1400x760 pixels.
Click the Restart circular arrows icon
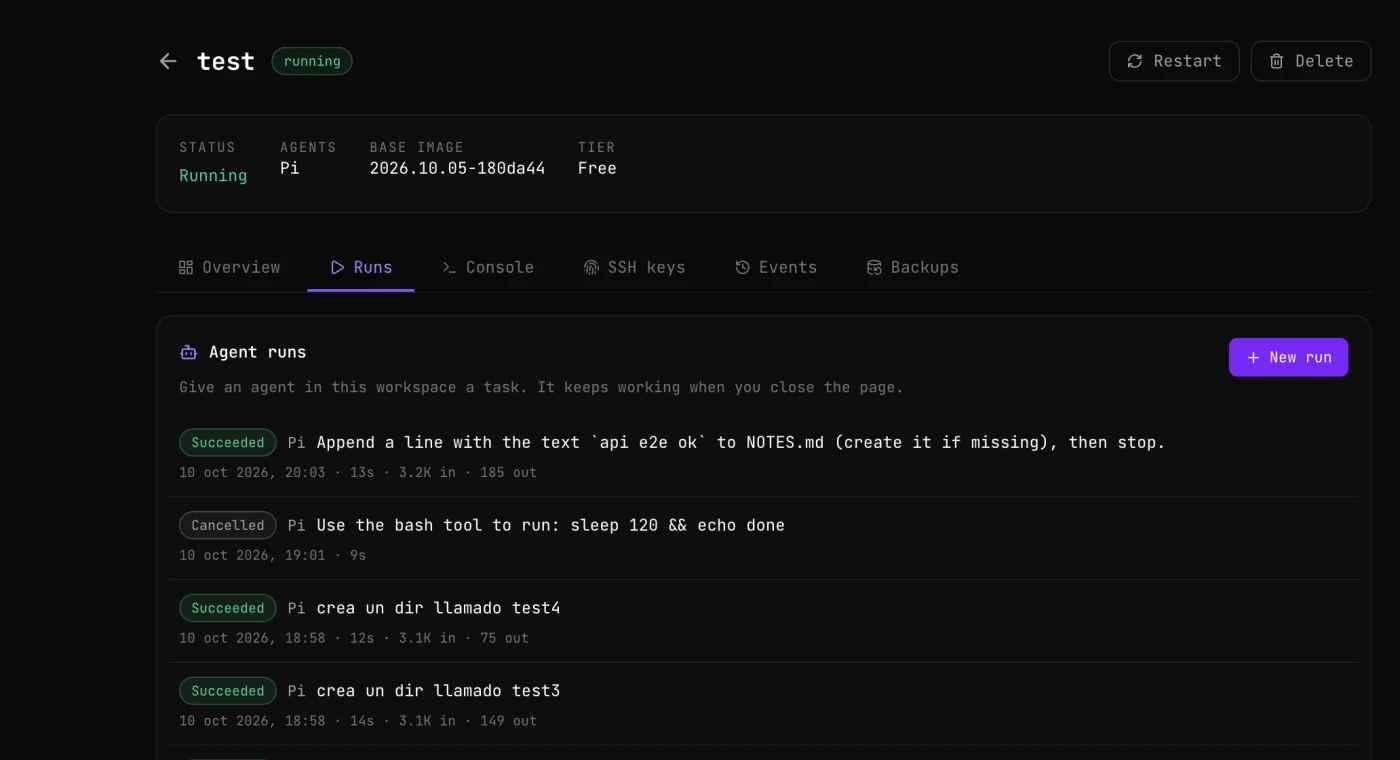pyautogui.click(x=1135, y=61)
